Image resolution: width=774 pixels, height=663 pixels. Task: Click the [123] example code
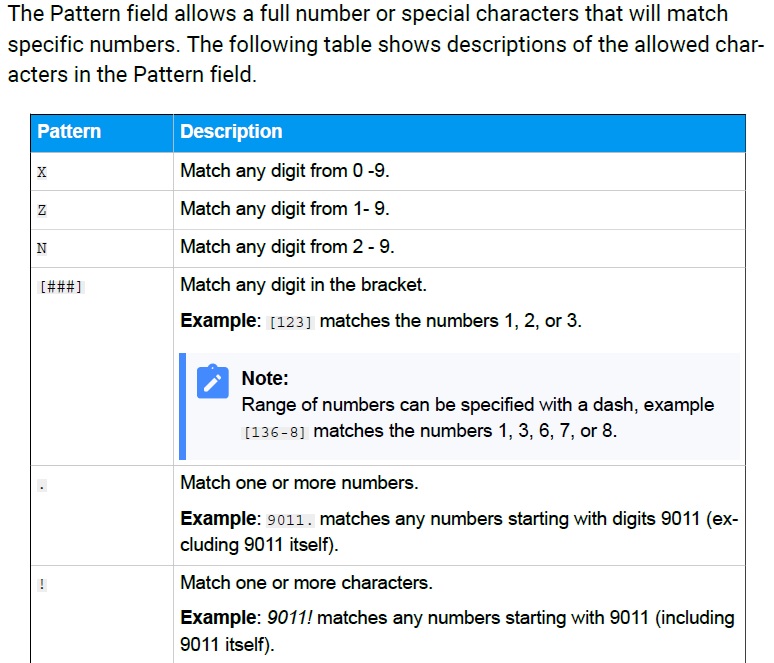(291, 322)
